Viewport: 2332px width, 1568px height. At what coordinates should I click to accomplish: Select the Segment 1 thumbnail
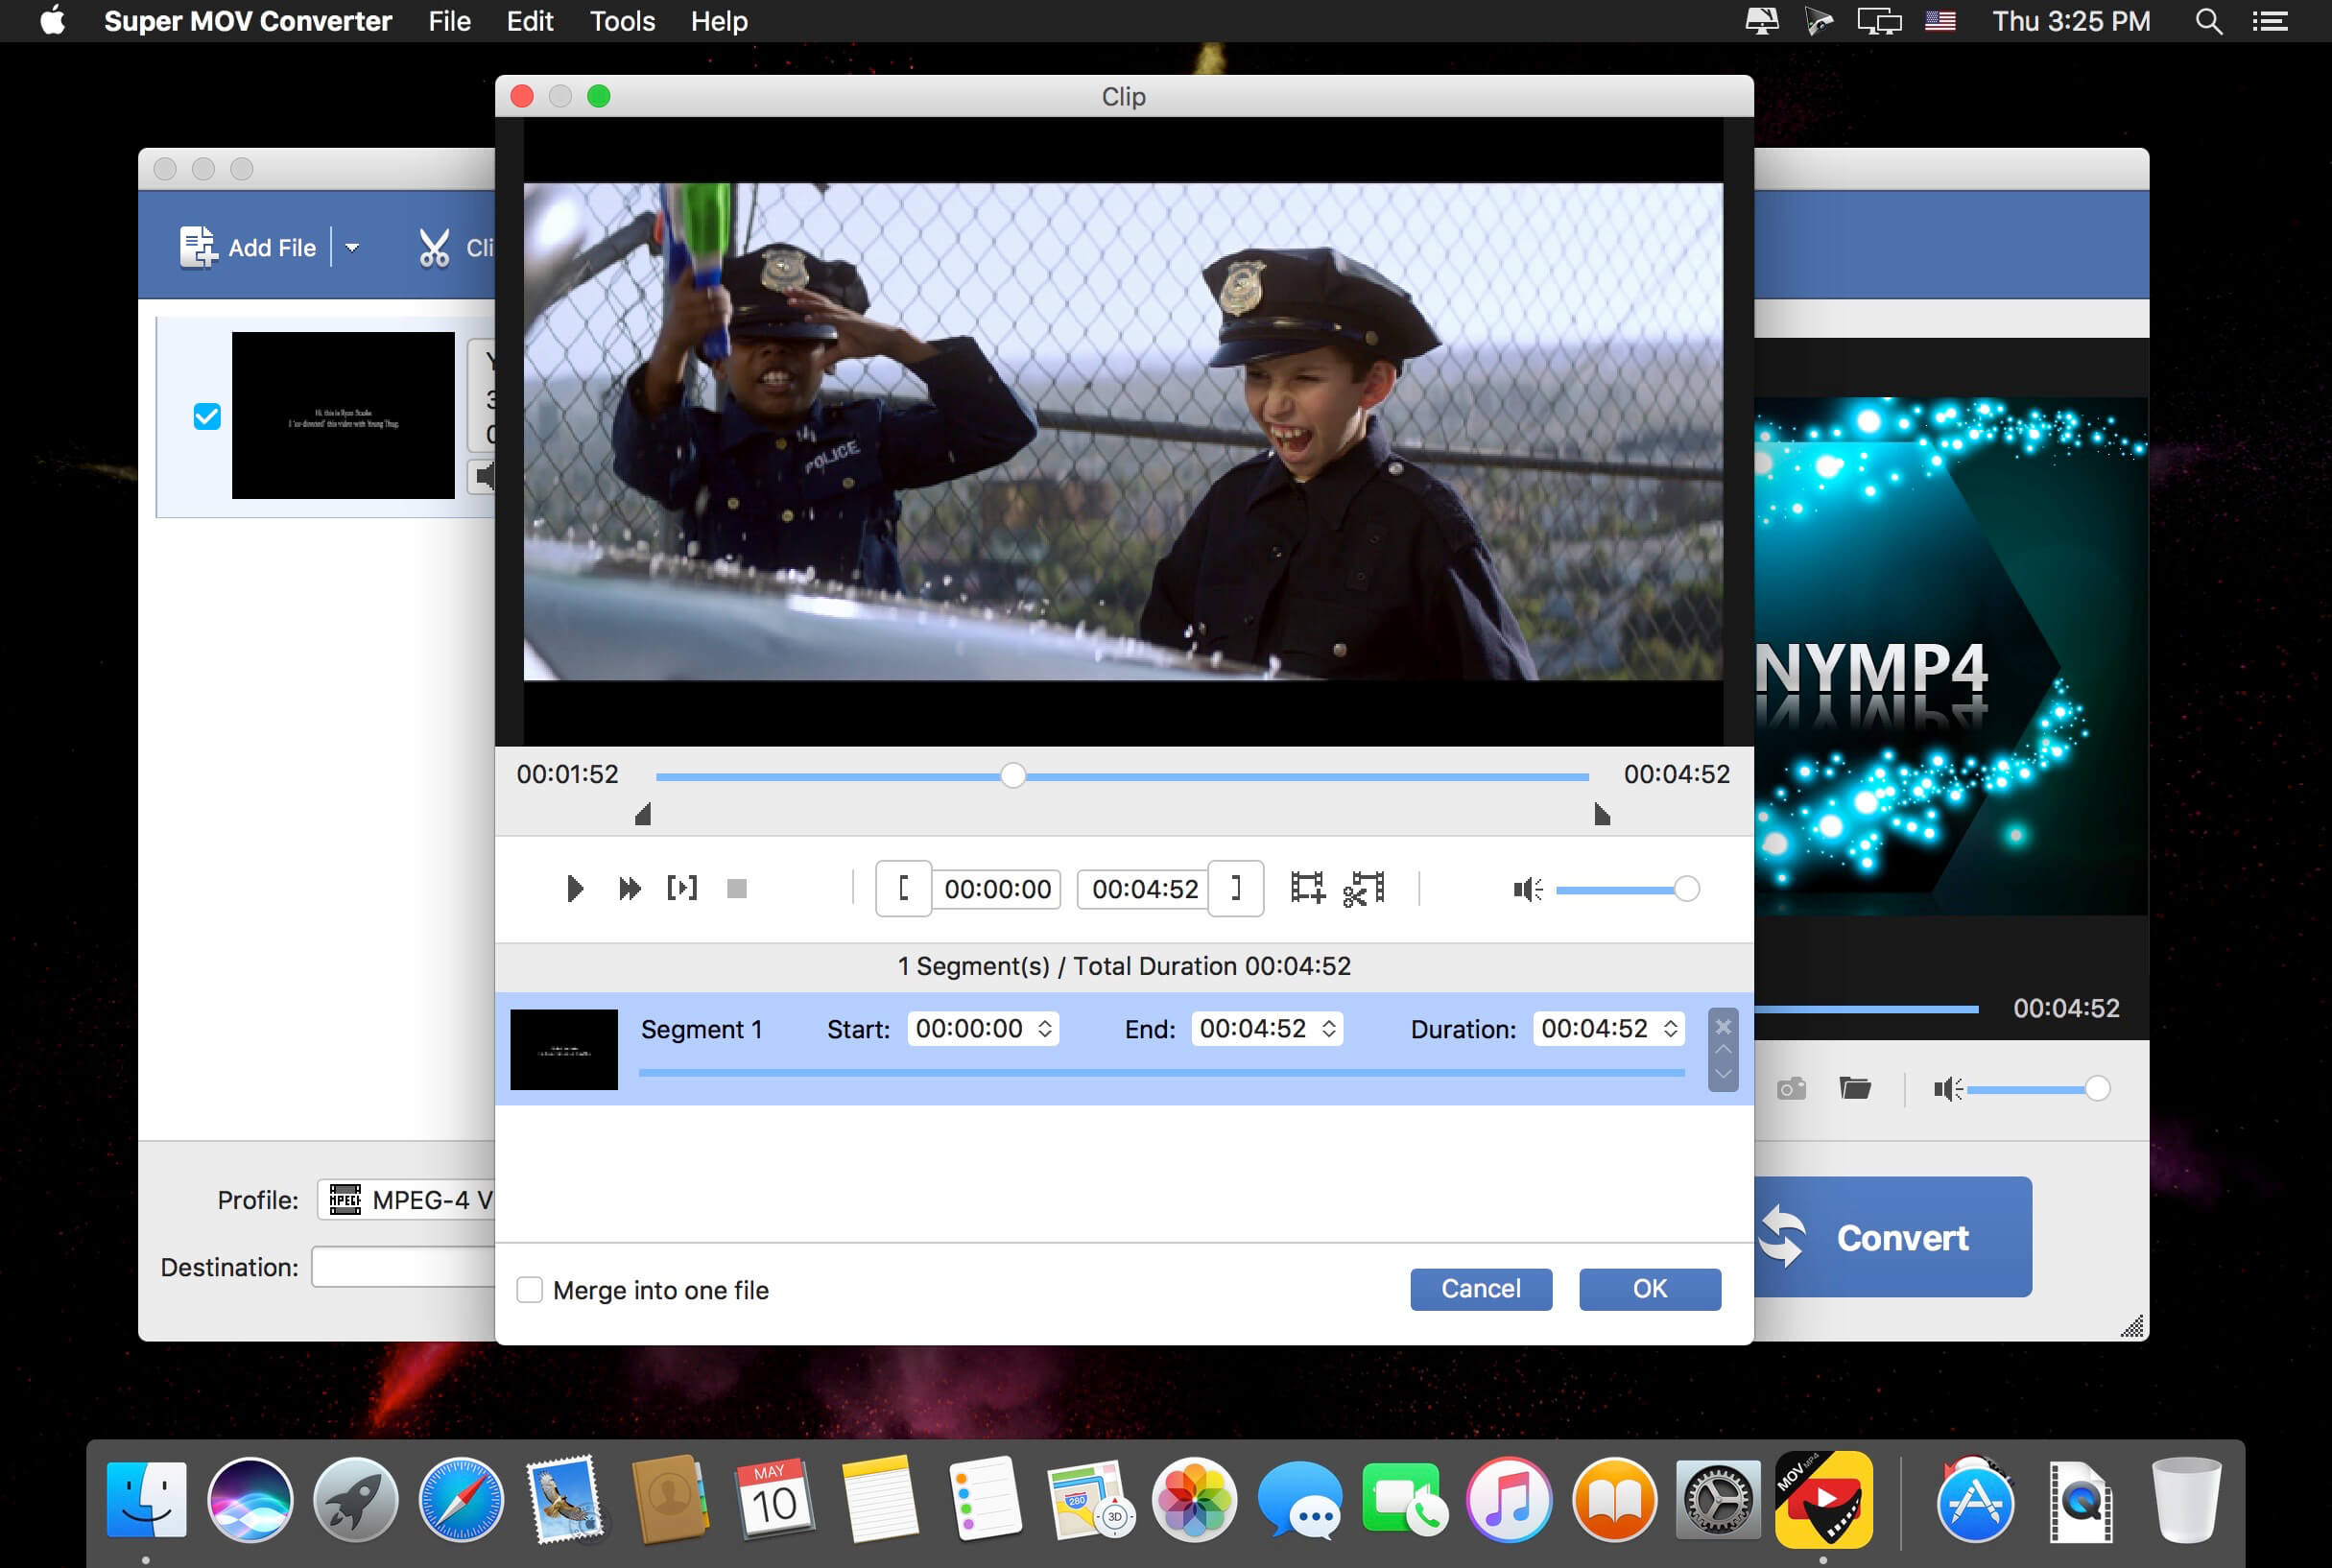tap(564, 1049)
